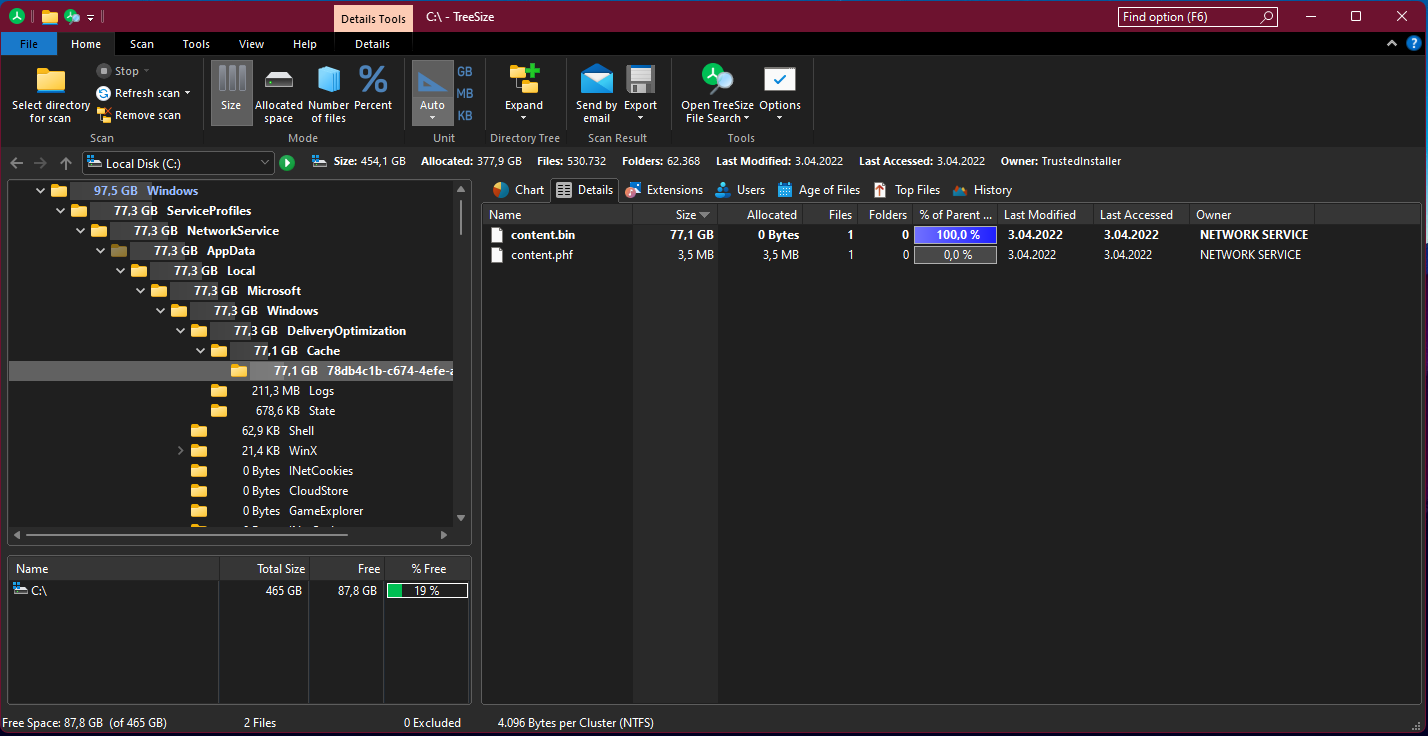The width and height of the screenshot is (1428, 736).
Task: Sort by the Name column in details
Action: pos(558,215)
